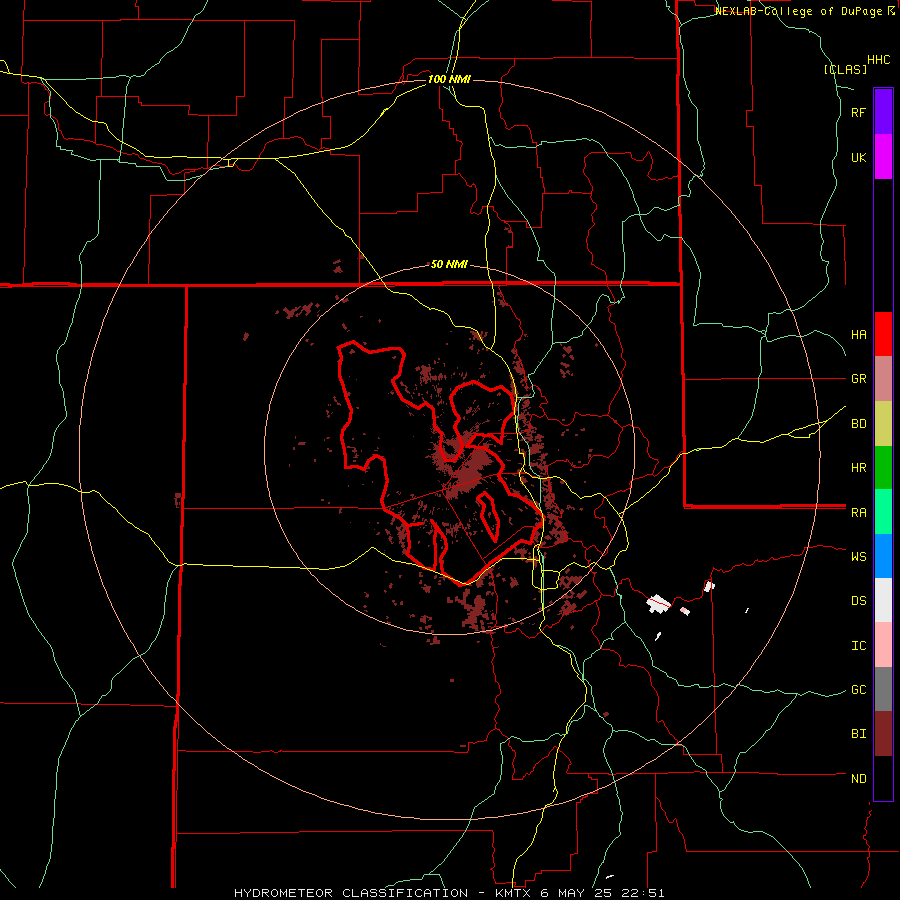Select the 'ND' legend label
Viewport: 900px width, 900px height.
pyautogui.click(x=858, y=779)
